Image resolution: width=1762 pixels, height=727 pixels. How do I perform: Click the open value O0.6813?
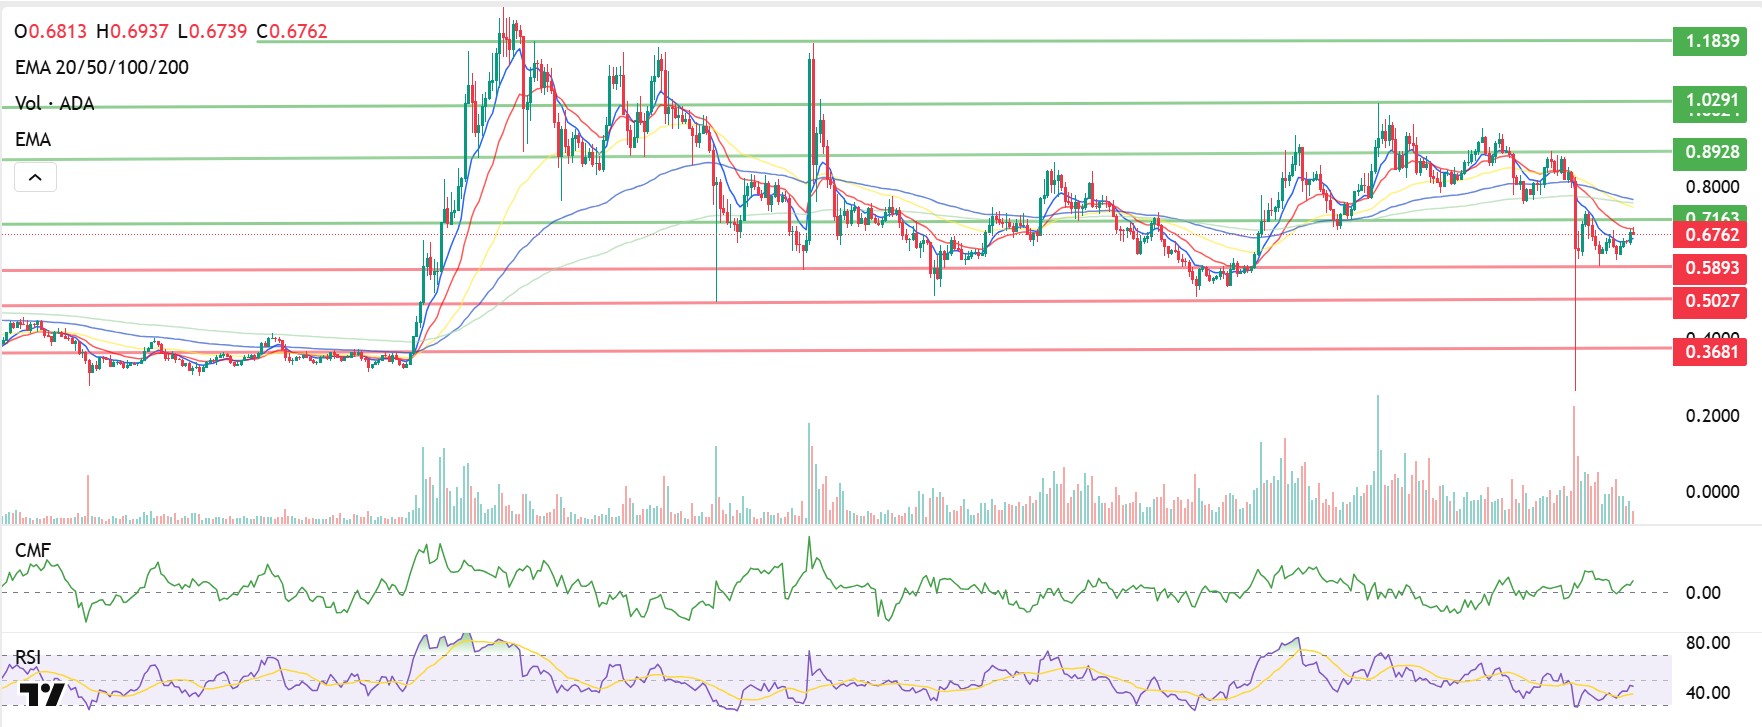pos(51,31)
